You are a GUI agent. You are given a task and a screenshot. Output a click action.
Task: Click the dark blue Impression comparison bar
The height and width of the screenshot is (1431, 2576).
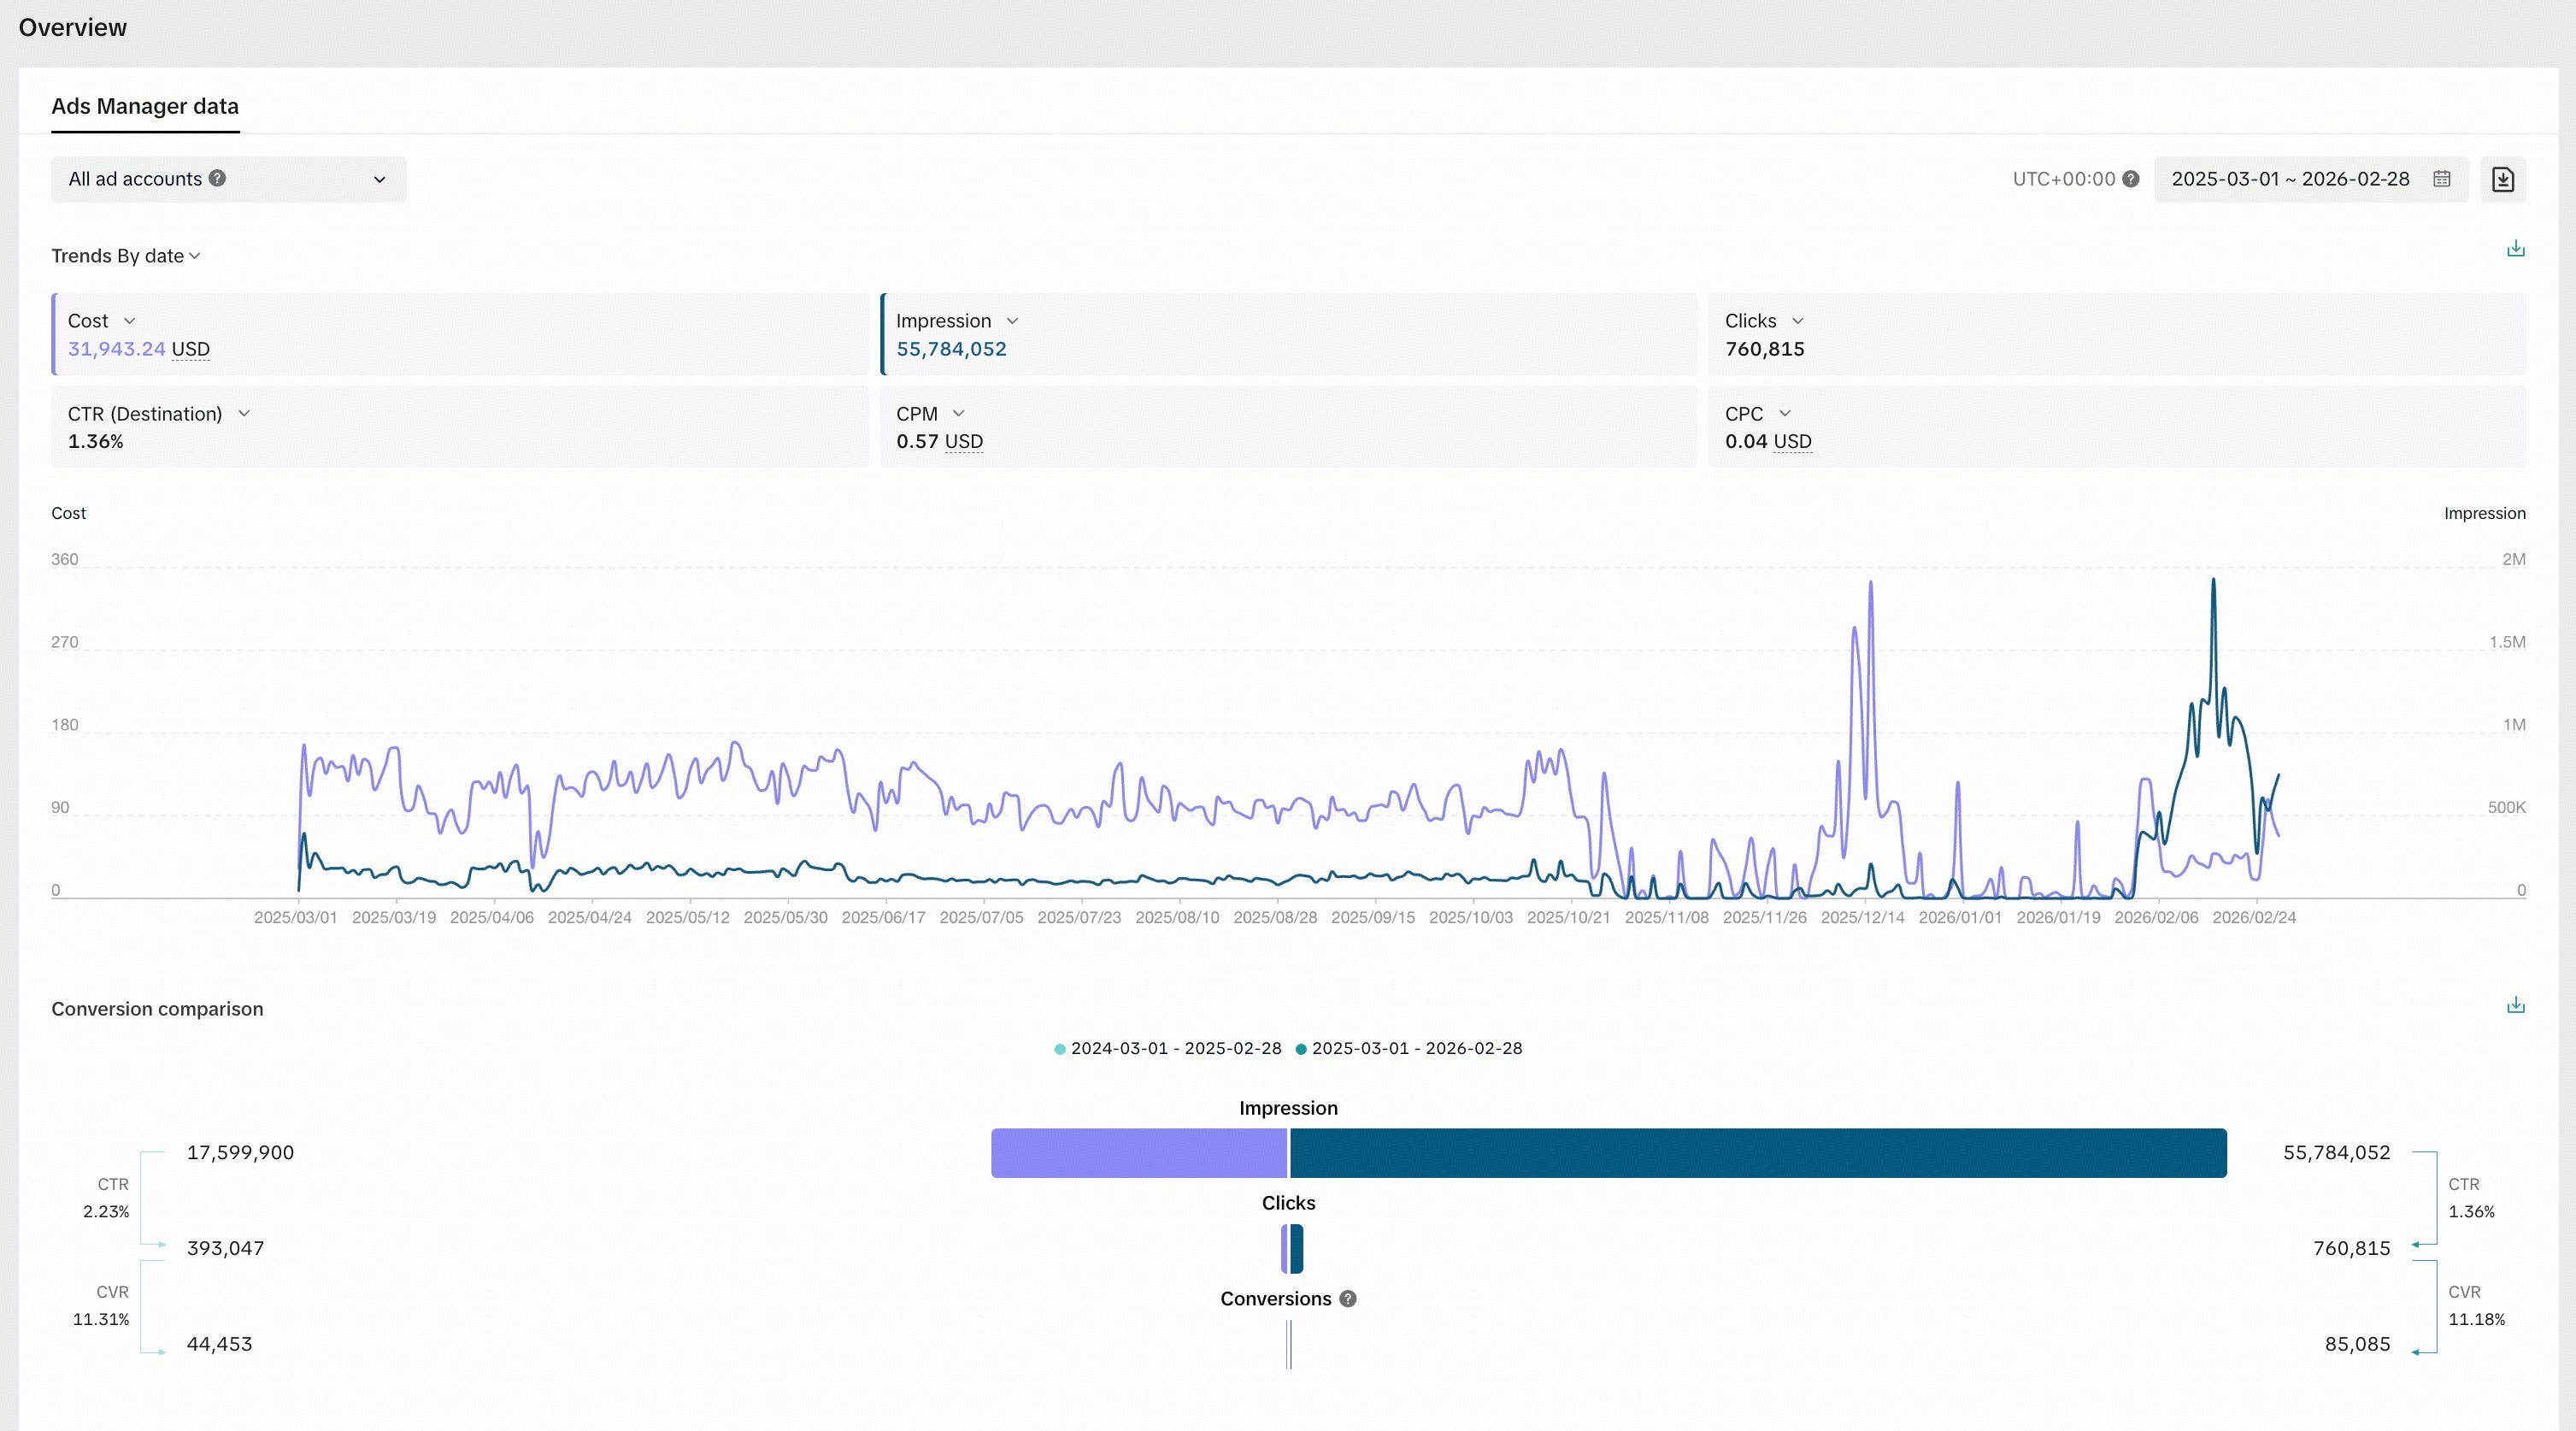click(1757, 1153)
